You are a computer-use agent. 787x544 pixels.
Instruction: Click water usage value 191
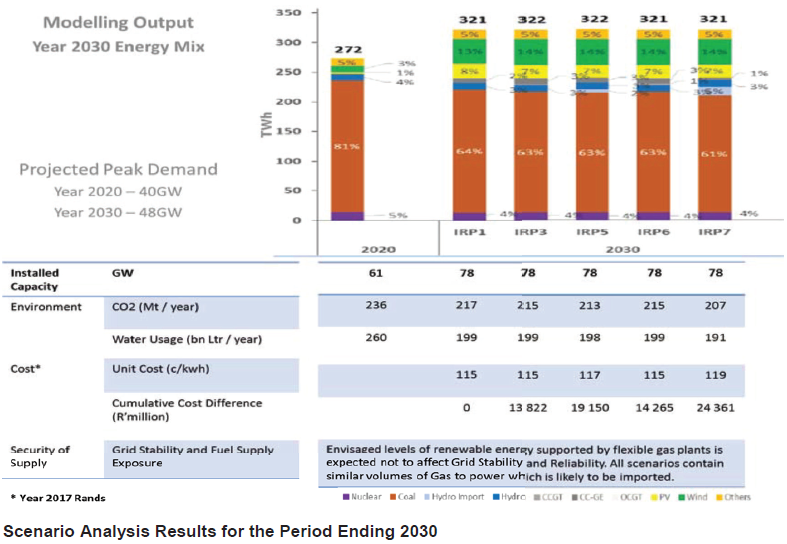(x=715, y=338)
